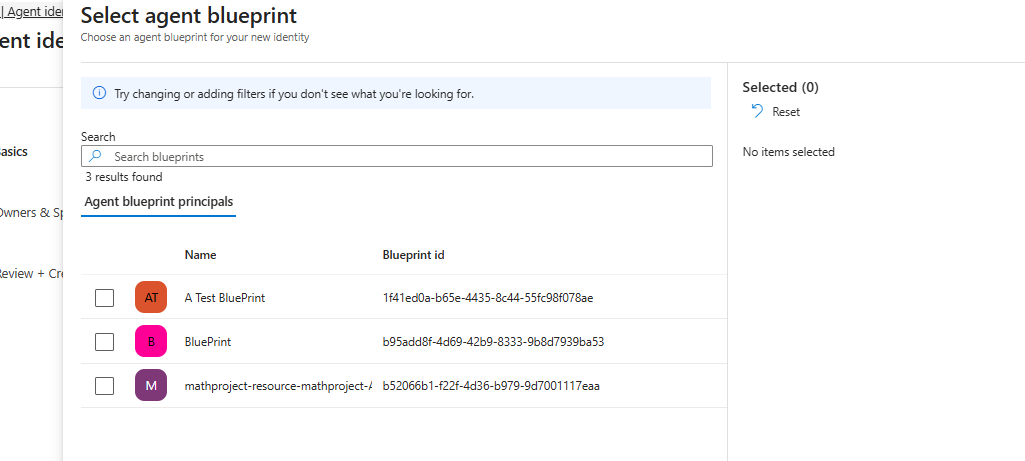
Task: Select the BluePrint name text
Action: tap(208, 341)
